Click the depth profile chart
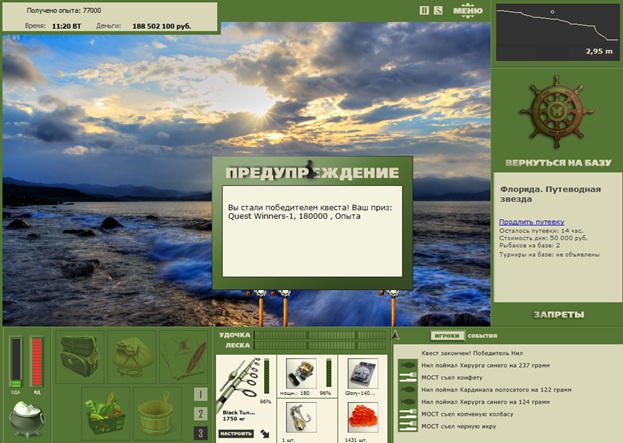 [x=557, y=33]
